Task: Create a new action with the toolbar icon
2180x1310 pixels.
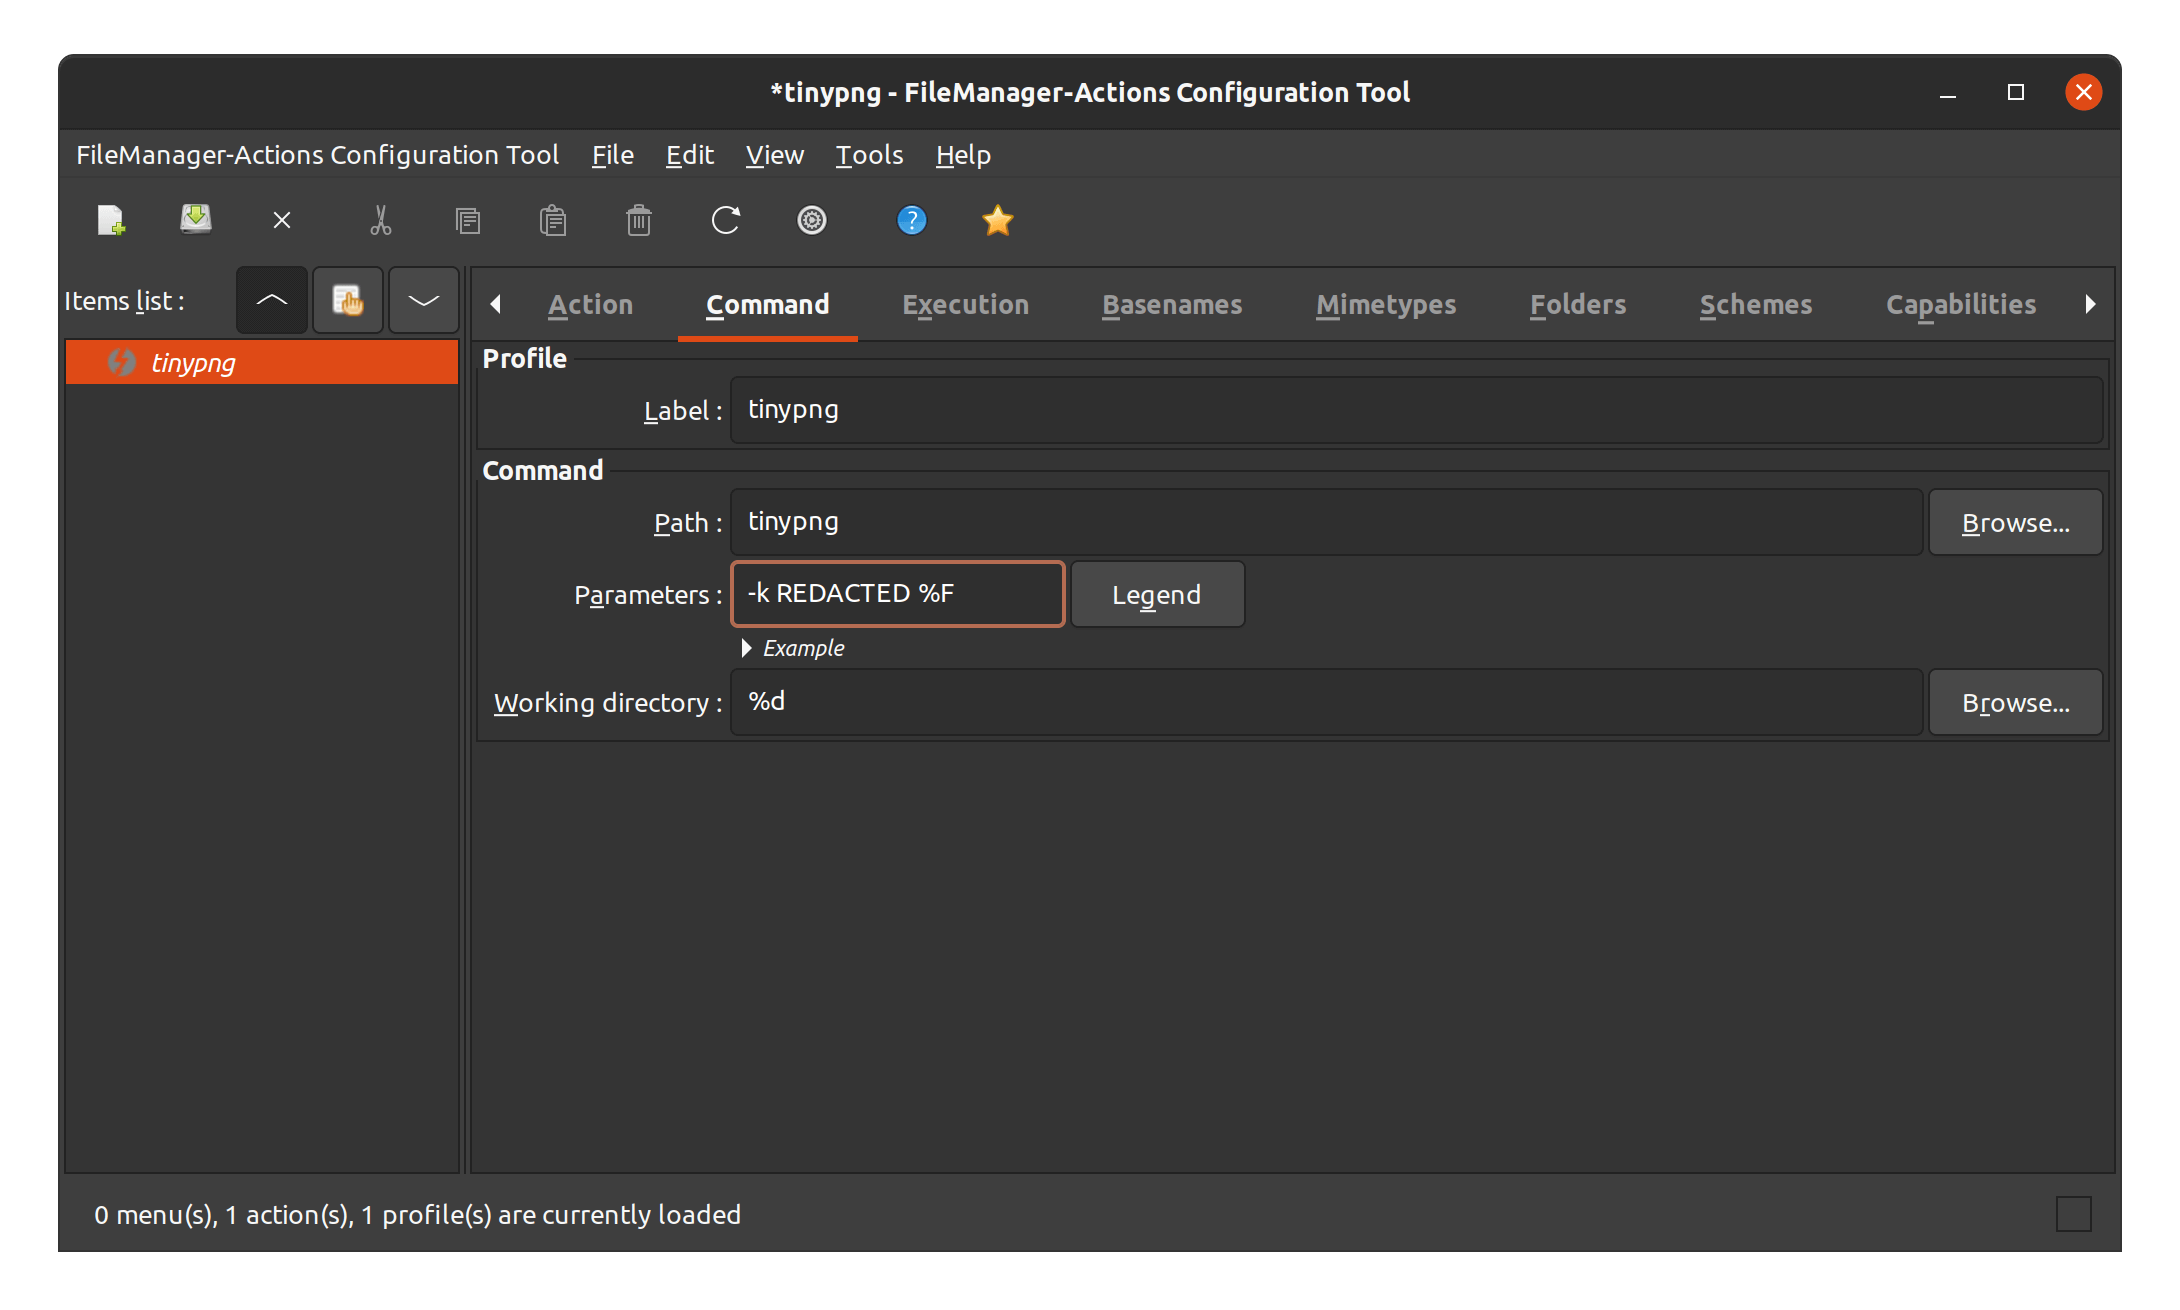Action: [111, 220]
